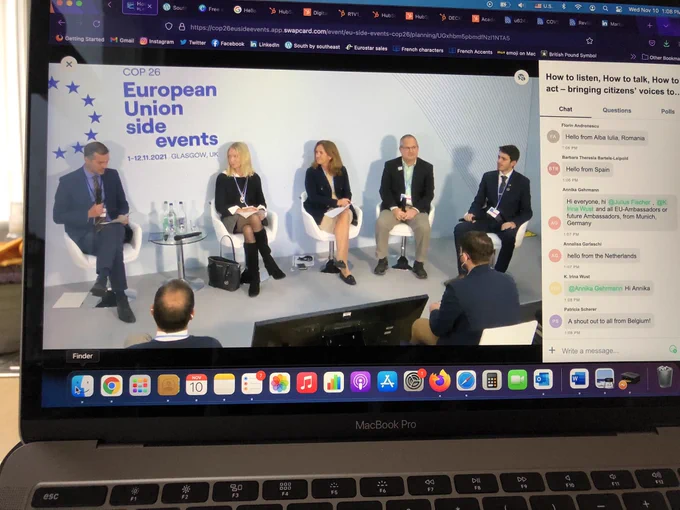Open the Contacts app in dock

[168, 385]
